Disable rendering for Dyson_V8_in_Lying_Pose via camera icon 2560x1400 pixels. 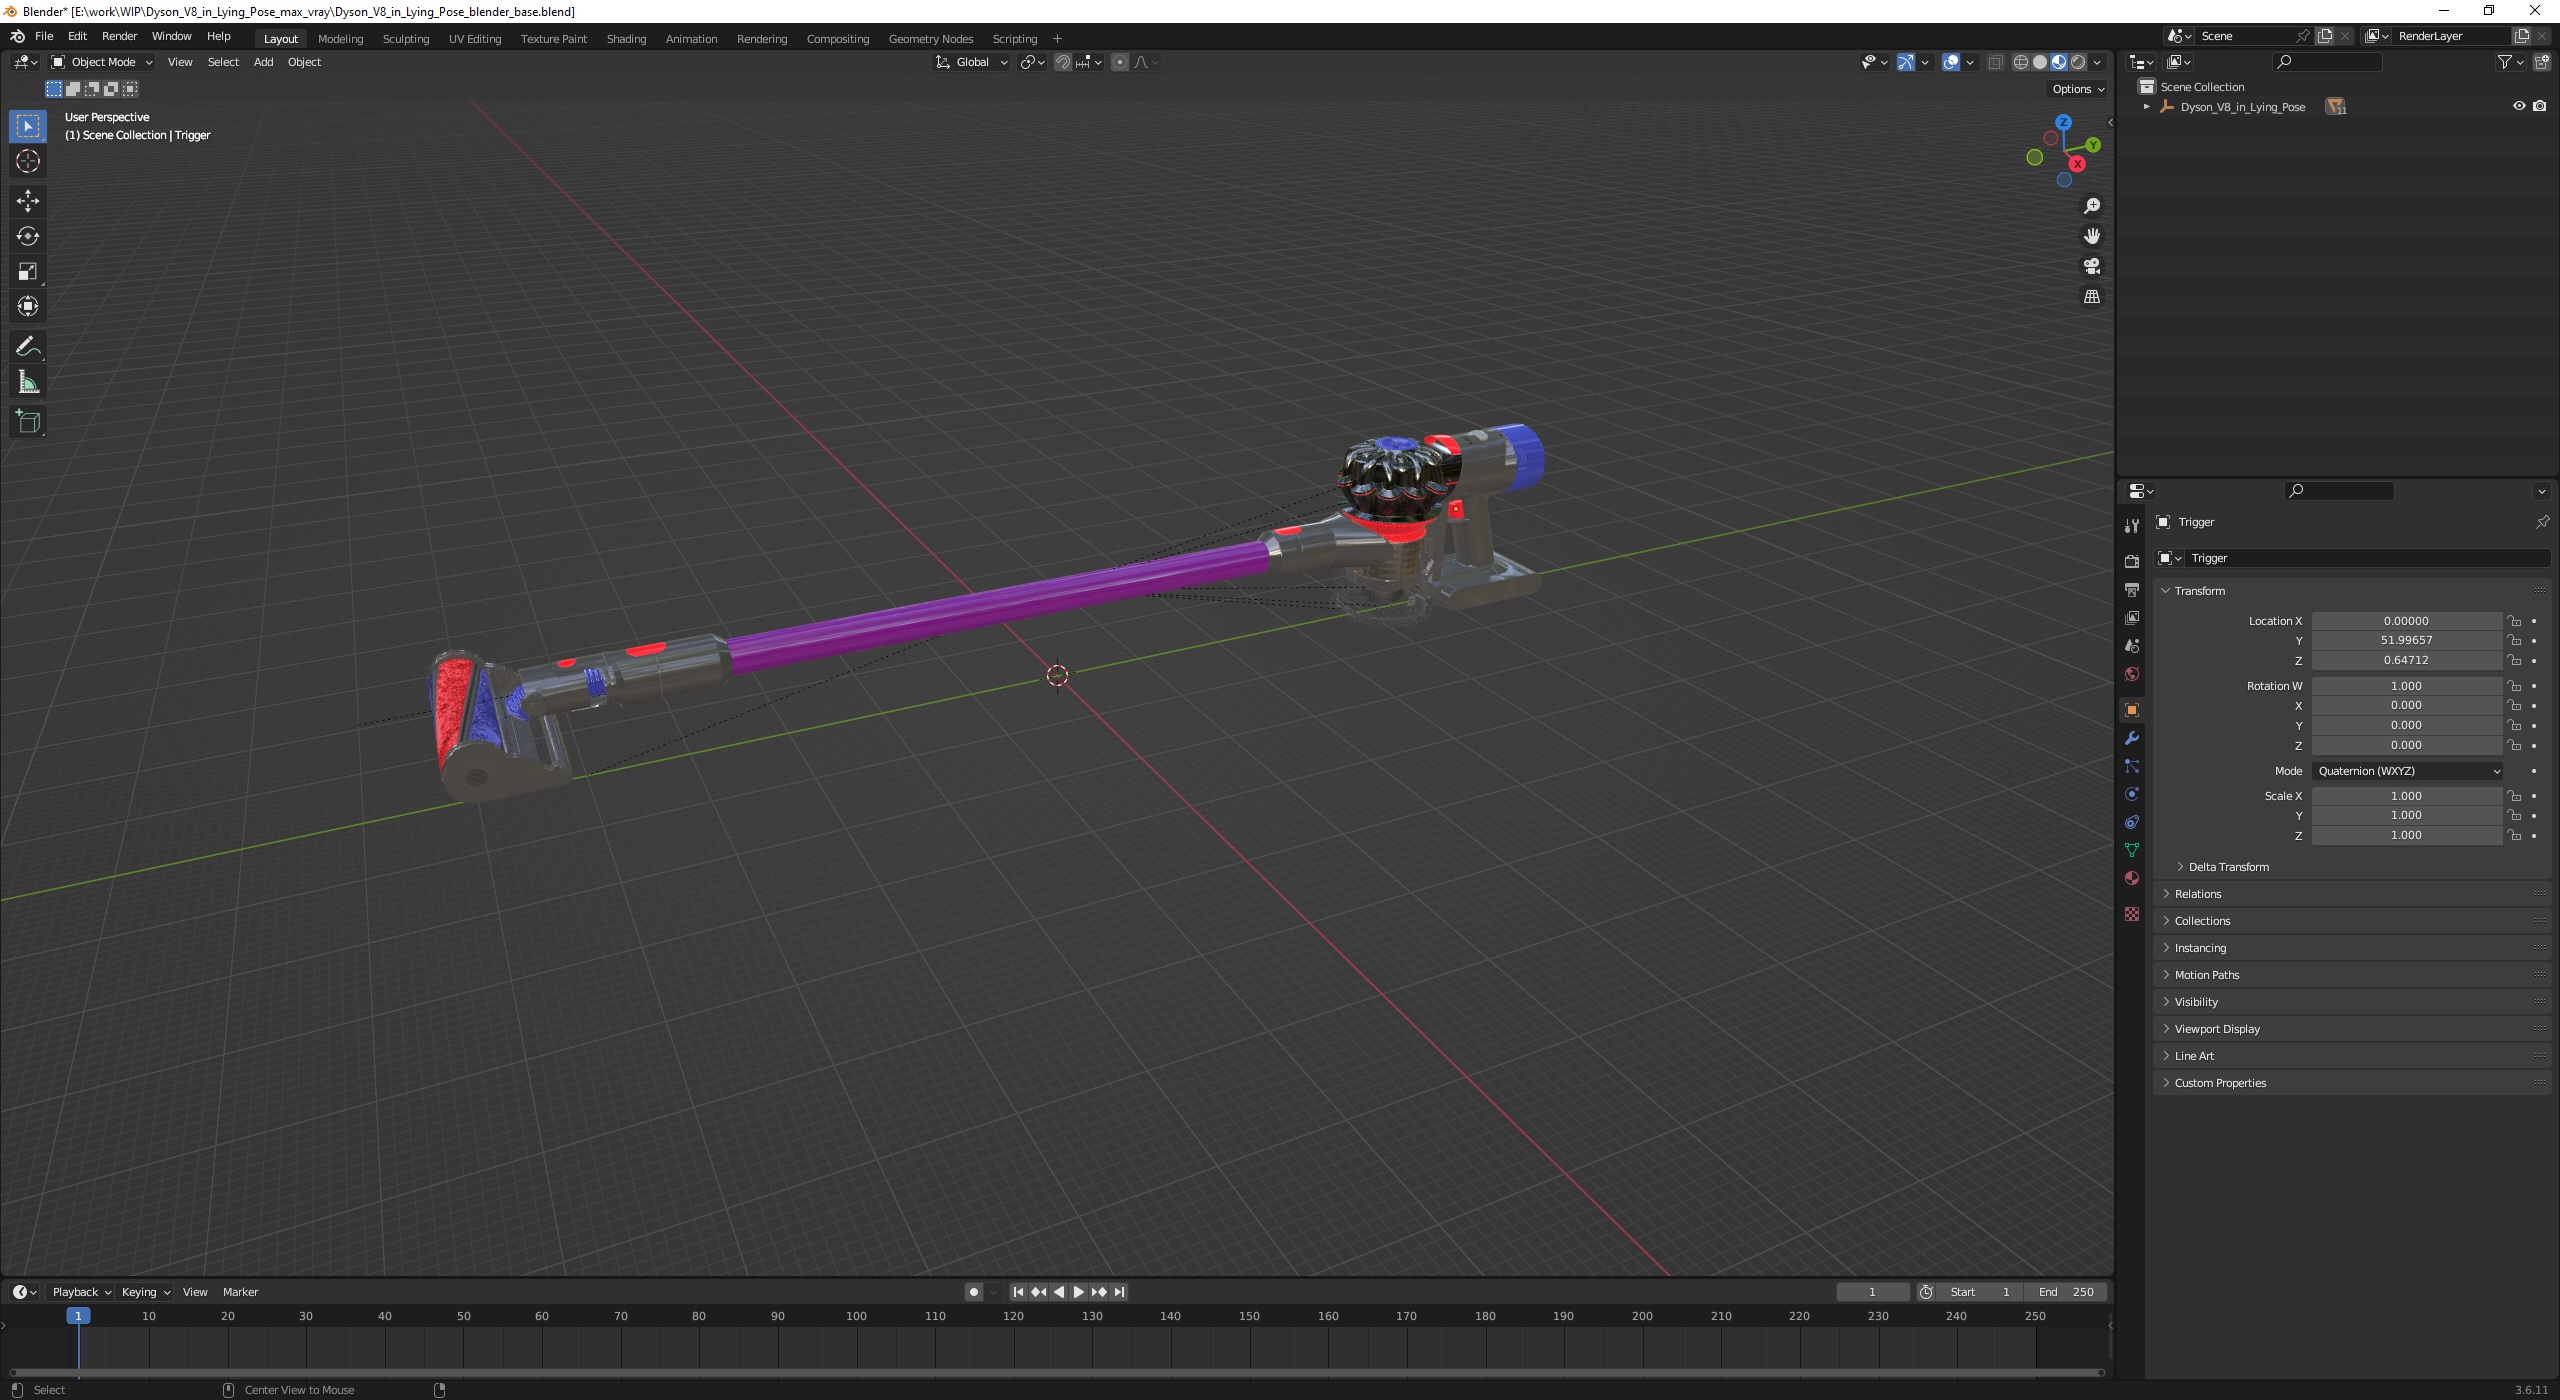click(x=2539, y=106)
